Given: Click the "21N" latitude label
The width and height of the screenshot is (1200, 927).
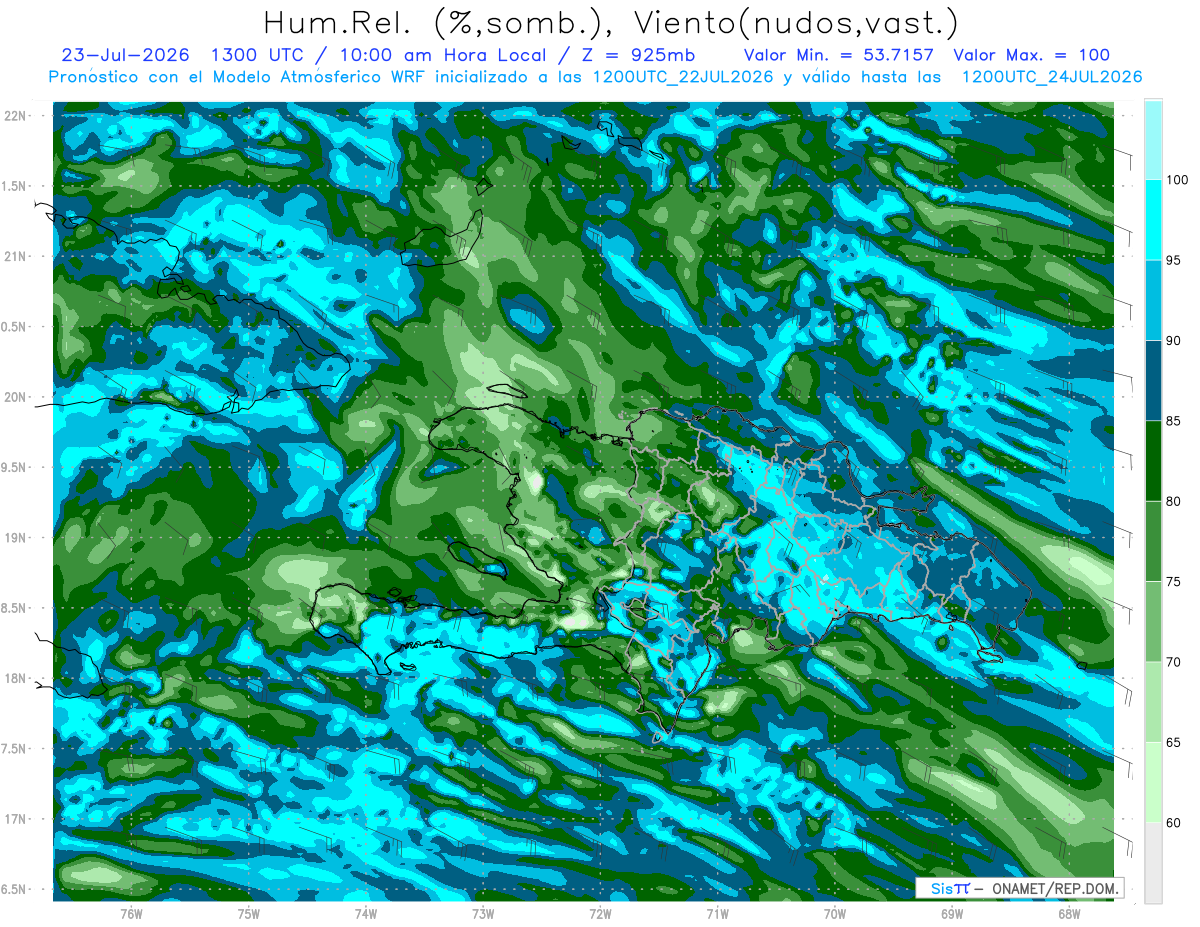Looking at the screenshot, I should (x=17, y=256).
